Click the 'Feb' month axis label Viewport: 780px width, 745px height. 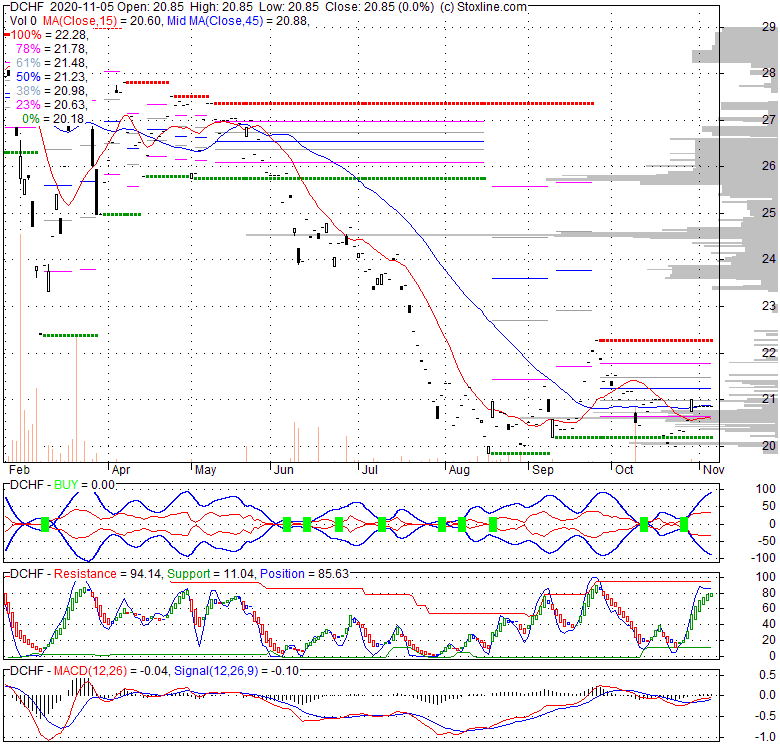point(19,470)
